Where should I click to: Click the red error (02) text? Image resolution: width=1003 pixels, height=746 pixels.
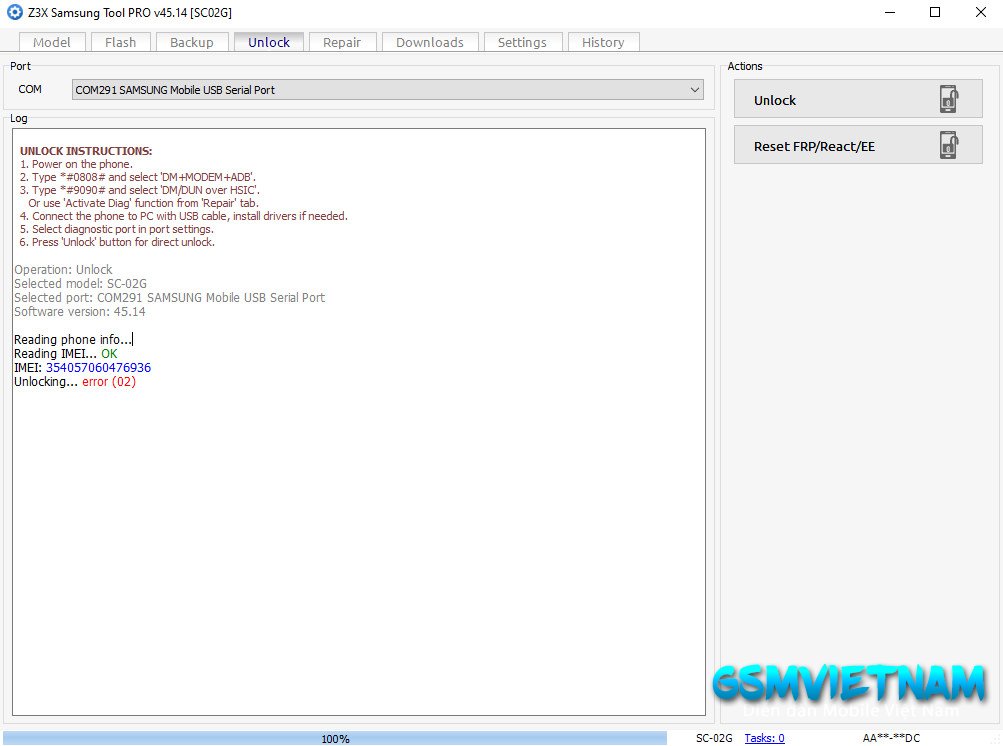pyautogui.click(x=109, y=382)
